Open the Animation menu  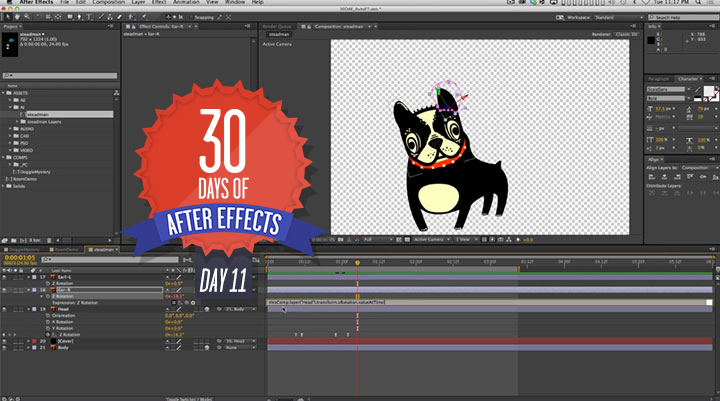[x=186, y=2]
